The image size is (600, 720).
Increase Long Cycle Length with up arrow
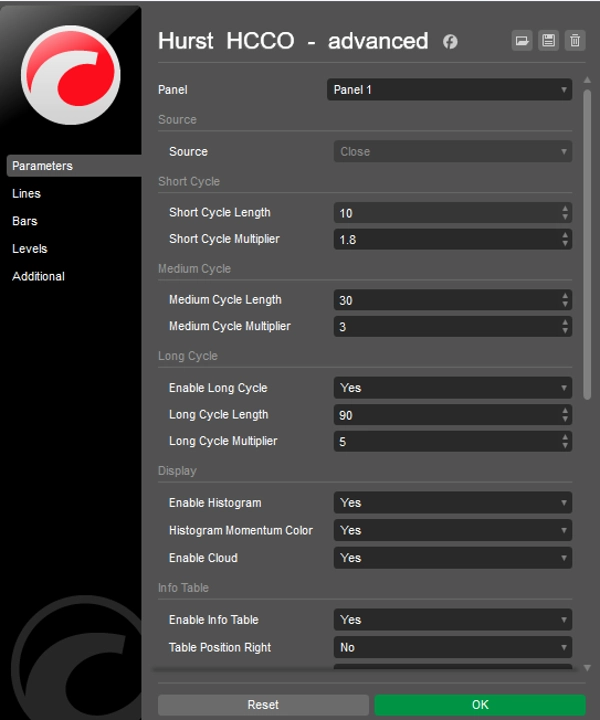565,411
